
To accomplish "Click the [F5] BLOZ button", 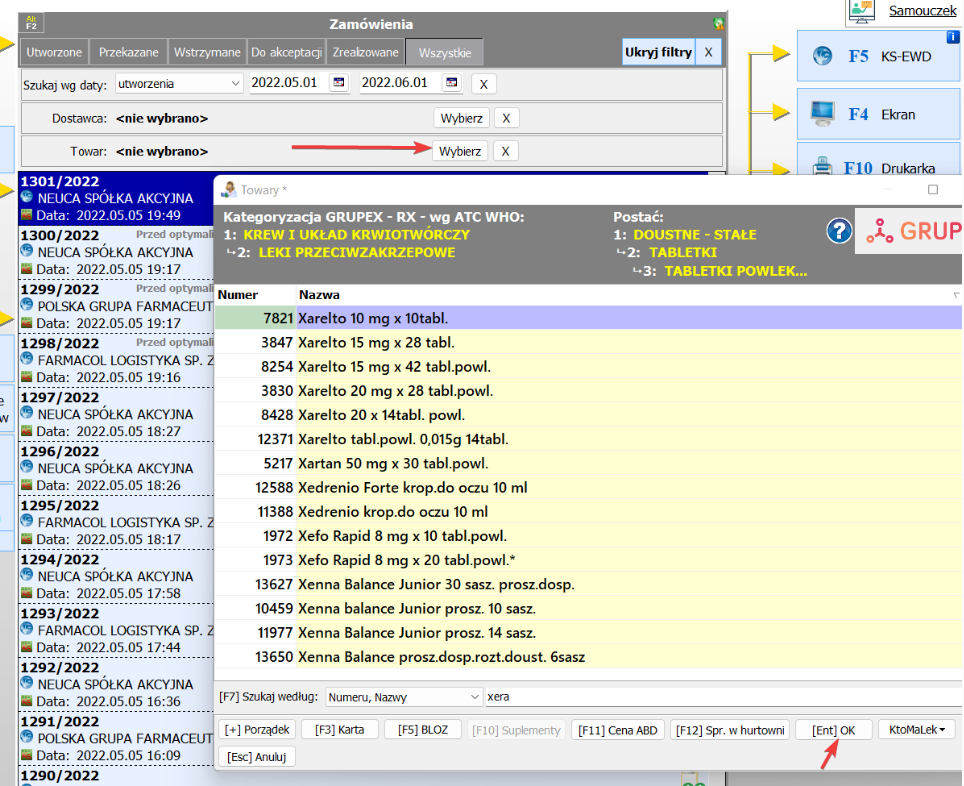I will [x=422, y=730].
